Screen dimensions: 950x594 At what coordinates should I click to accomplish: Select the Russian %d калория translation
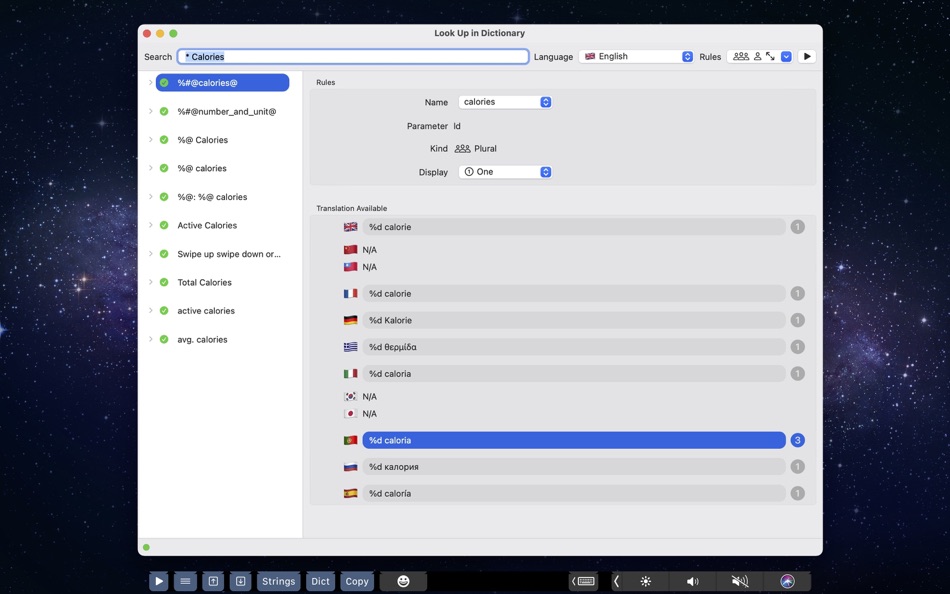tap(574, 467)
